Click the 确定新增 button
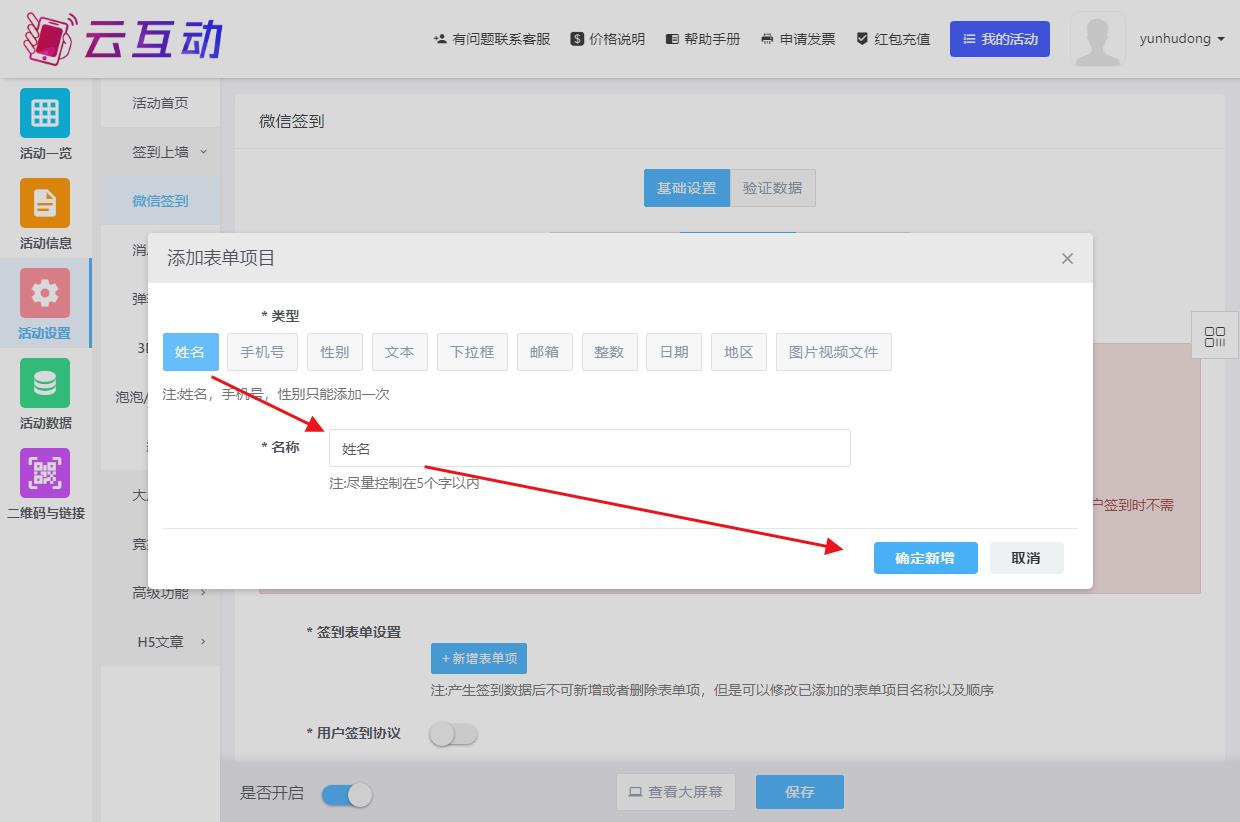This screenshot has height=822, width=1240. pyautogui.click(x=925, y=558)
